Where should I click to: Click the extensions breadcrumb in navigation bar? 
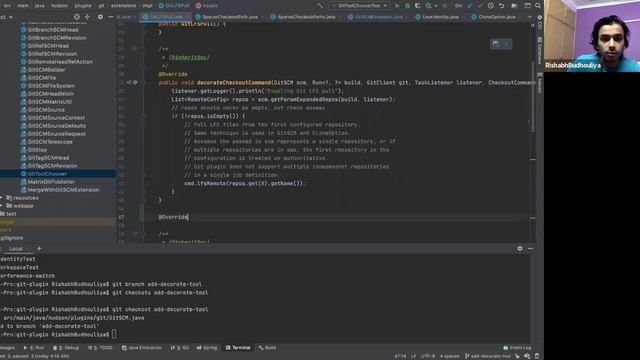pos(123,6)
